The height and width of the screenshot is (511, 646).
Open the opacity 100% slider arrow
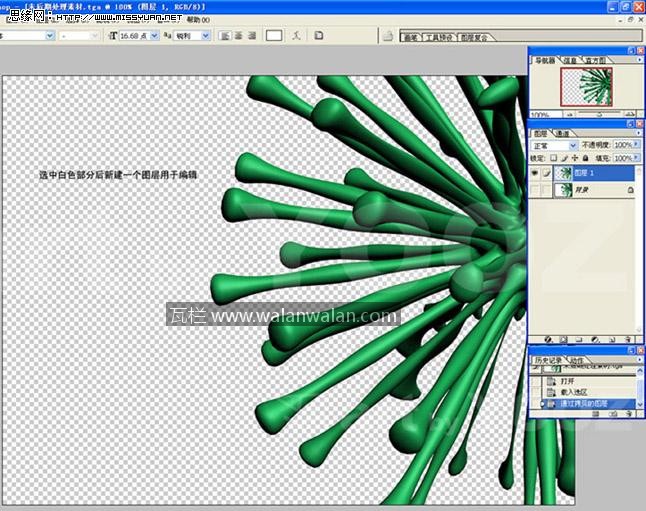637,145
